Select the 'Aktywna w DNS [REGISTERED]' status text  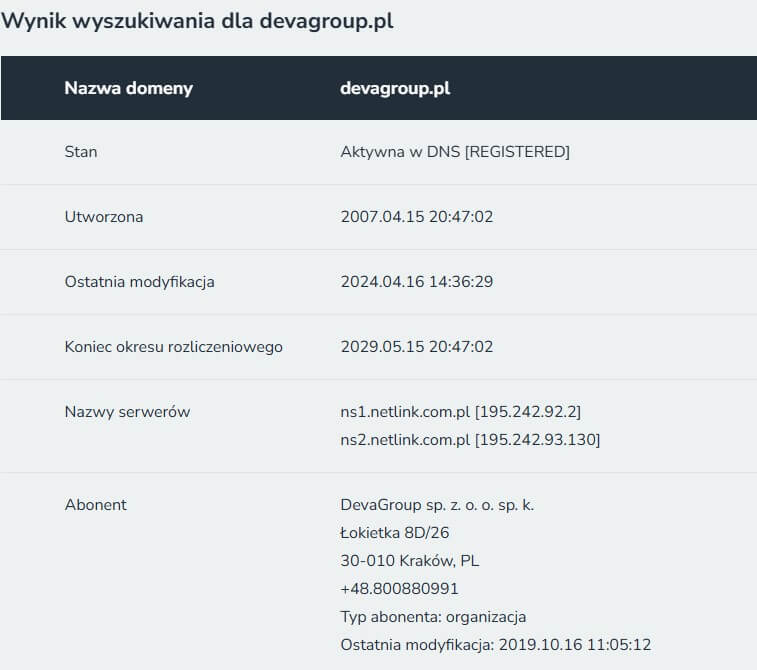(455, 152)
